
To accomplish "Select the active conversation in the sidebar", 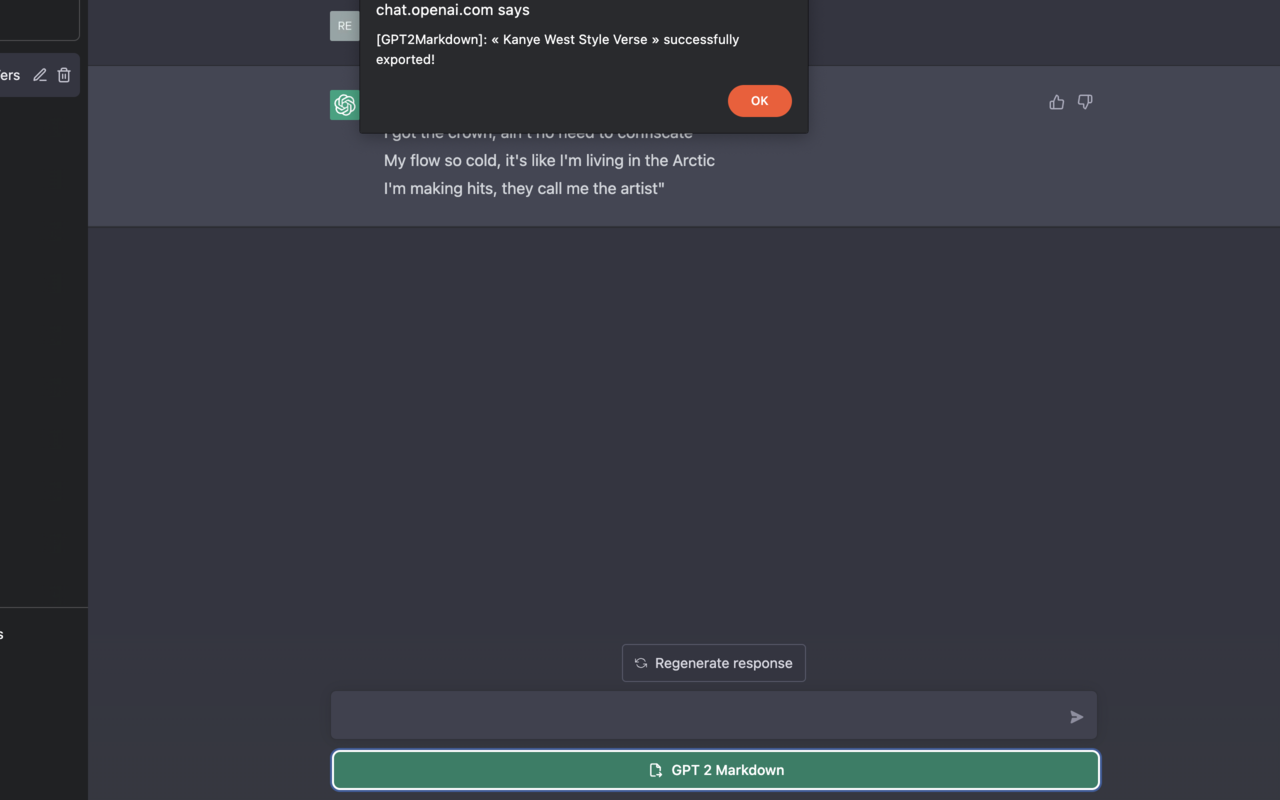I will coord(10,74).
